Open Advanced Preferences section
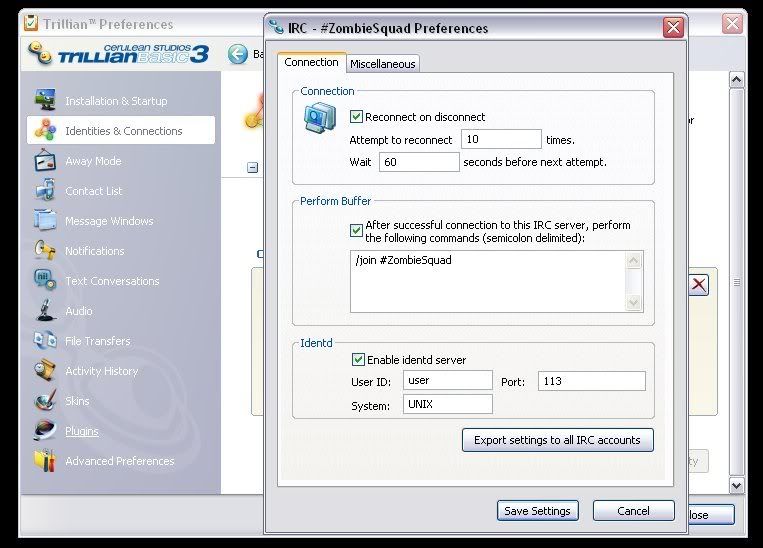 (120, 461)
